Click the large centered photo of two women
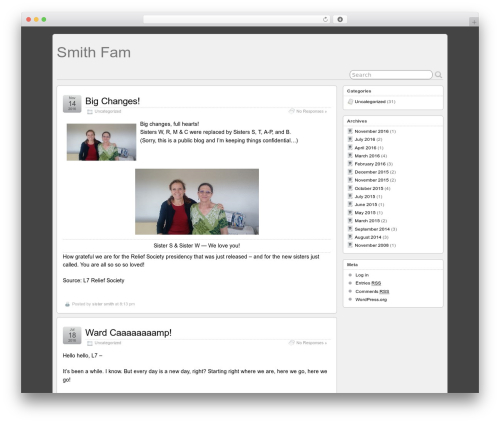This screenshot has height=423, width=500. click(x=197, y=202)
